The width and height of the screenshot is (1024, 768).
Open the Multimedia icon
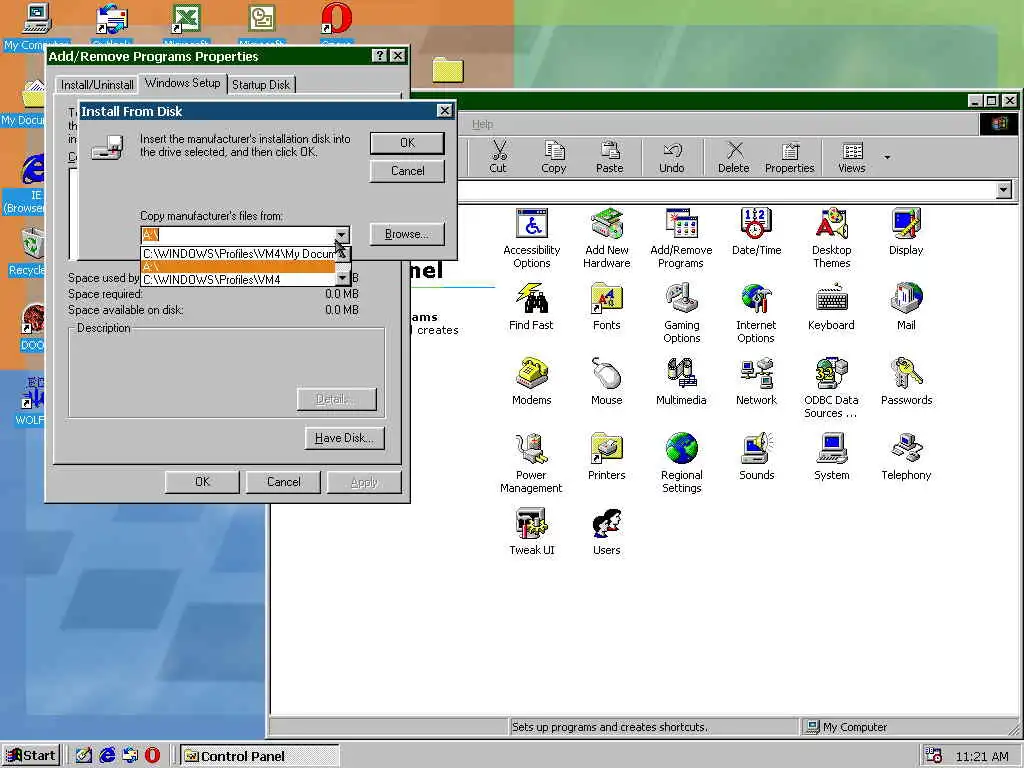click(681, 381)
